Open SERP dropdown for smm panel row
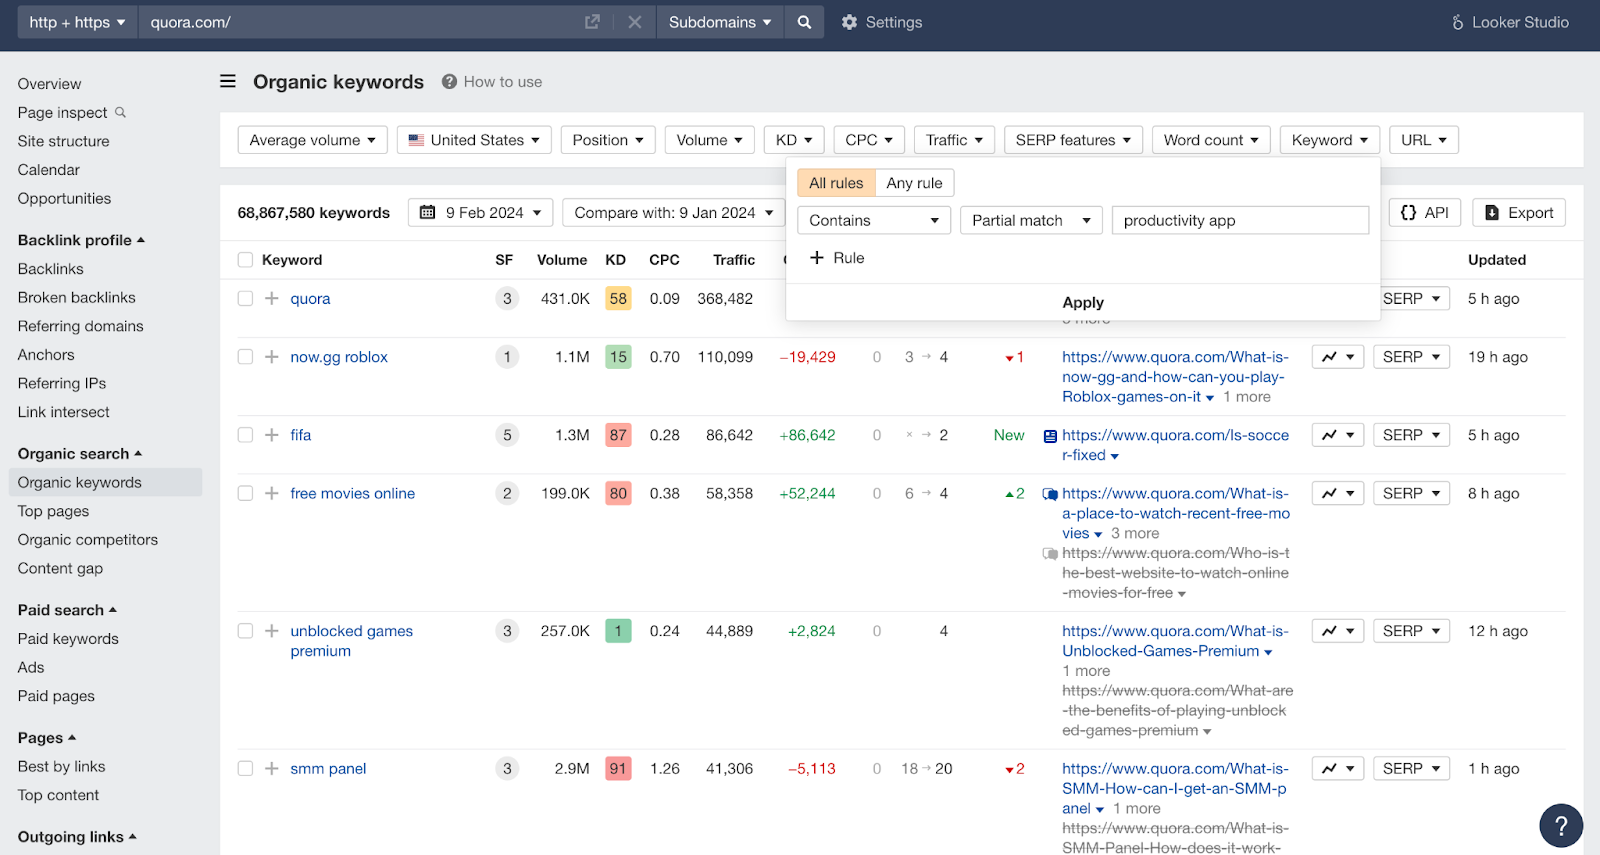The width and height of the screenshot is (1600, 855). tap(1411, 769)
